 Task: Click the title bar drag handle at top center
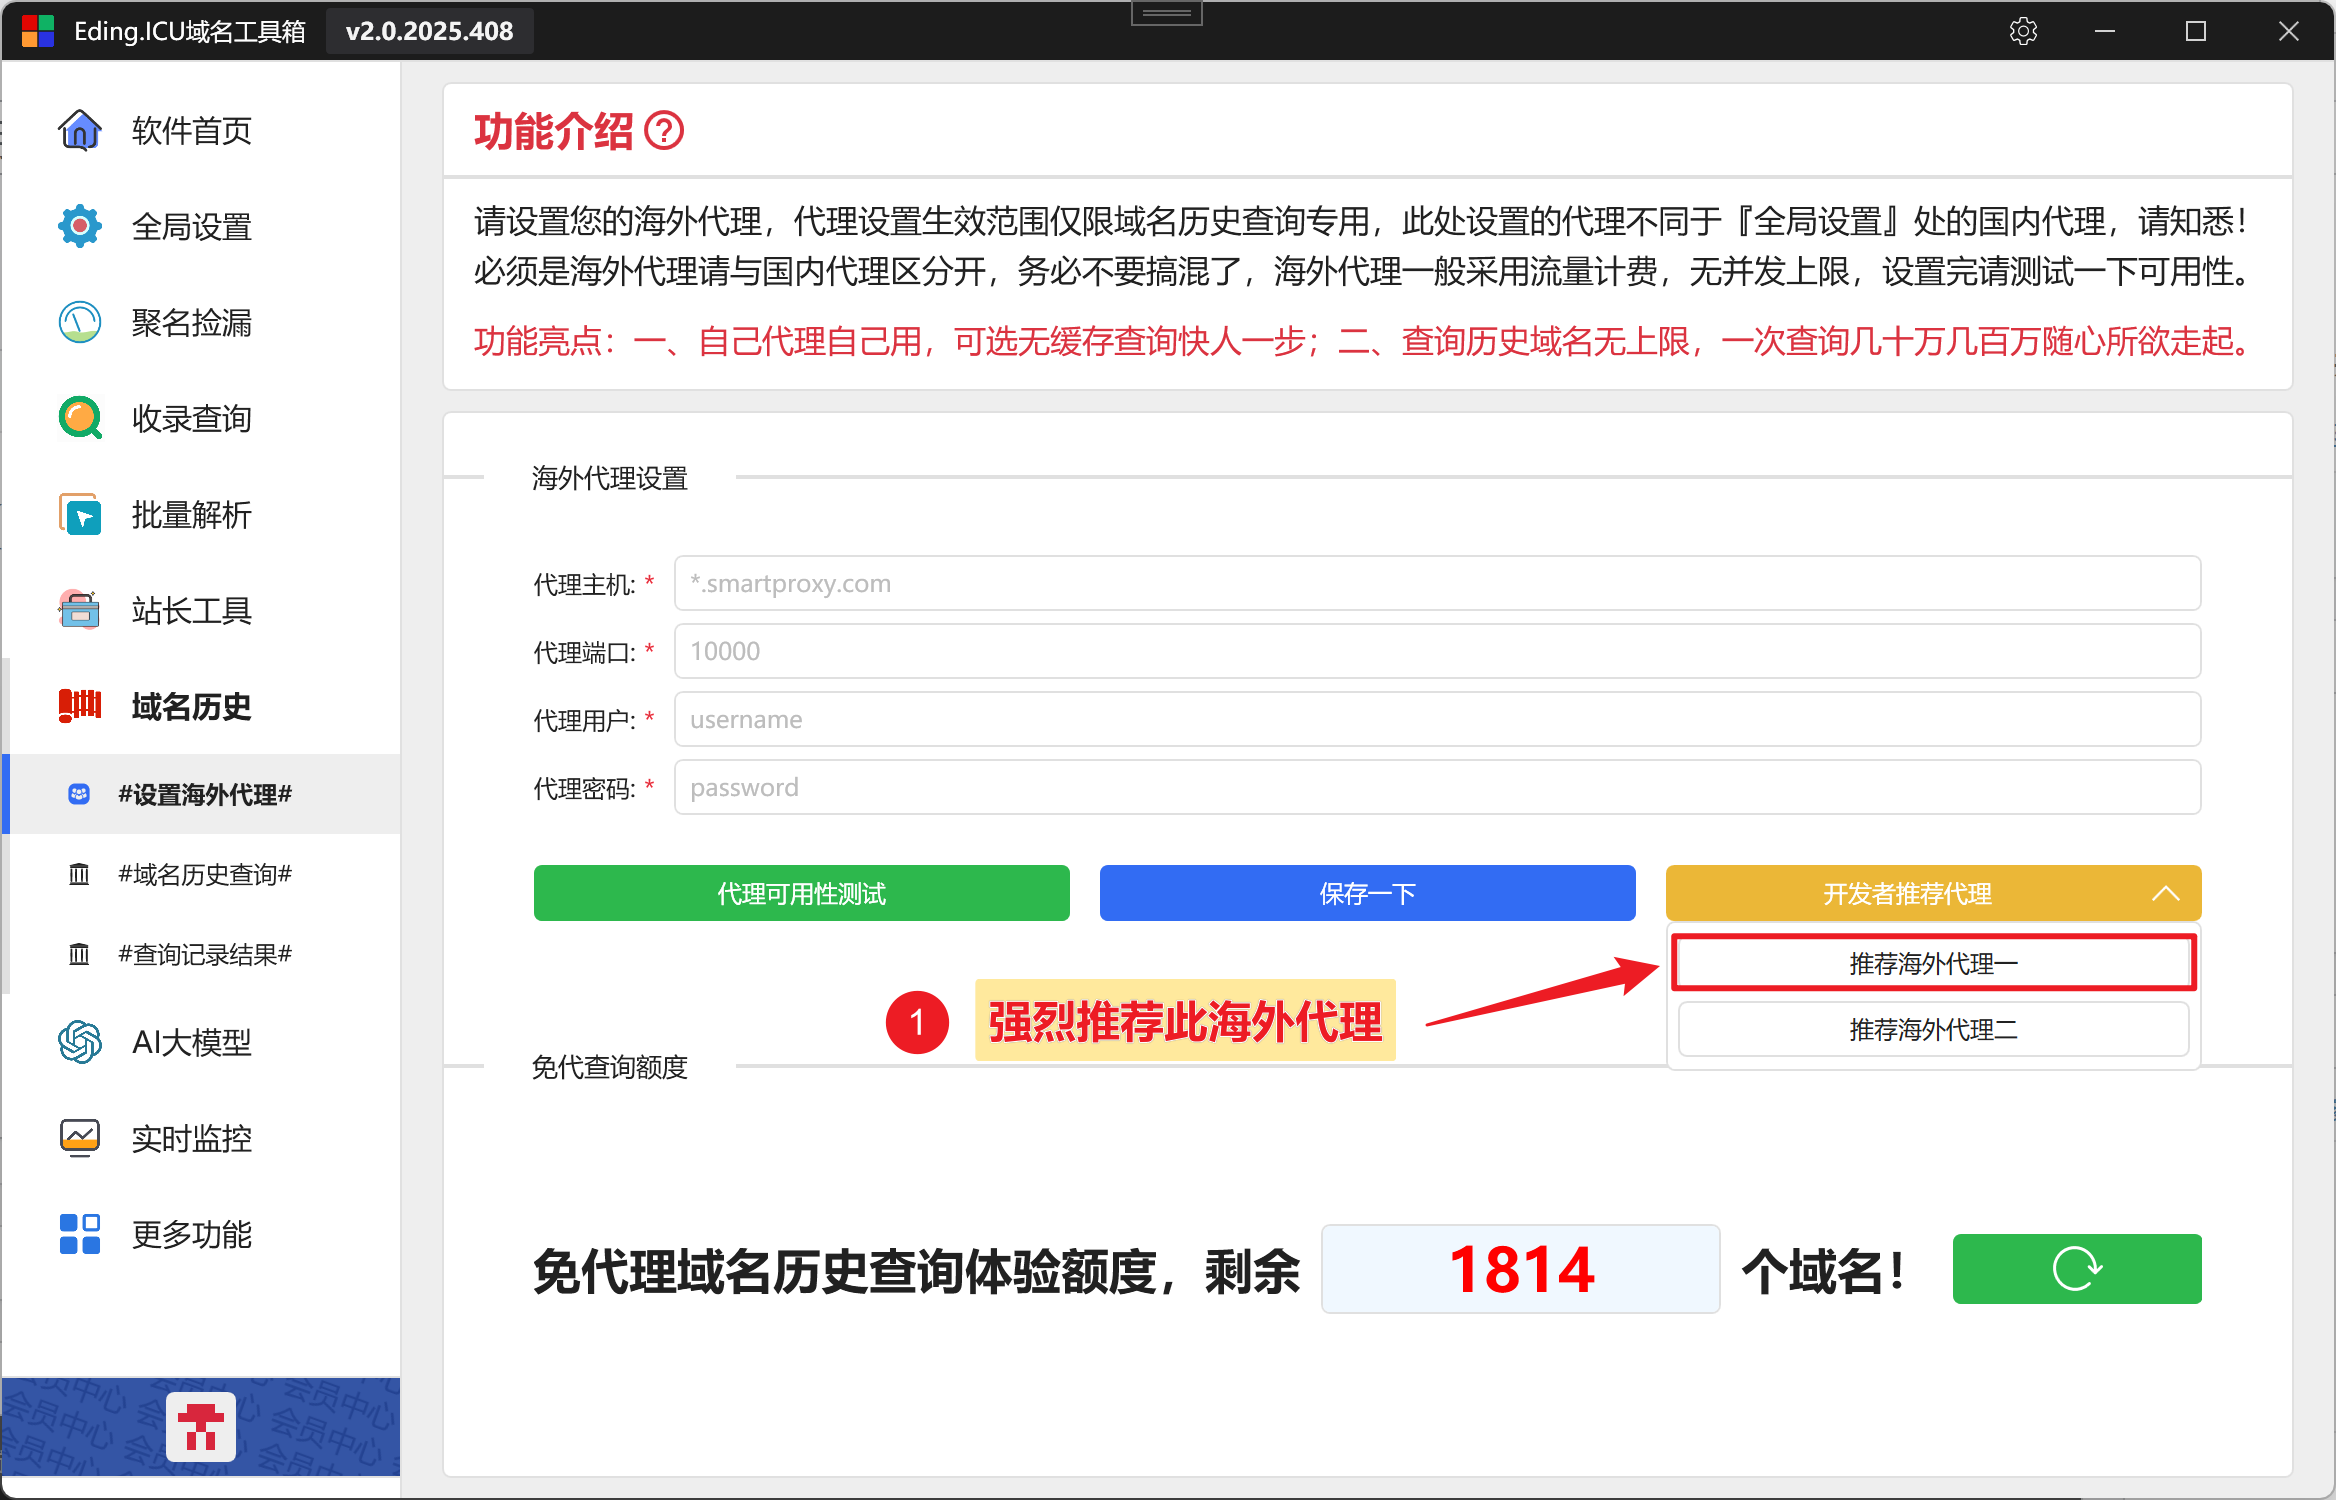(x=1166, y=13)
